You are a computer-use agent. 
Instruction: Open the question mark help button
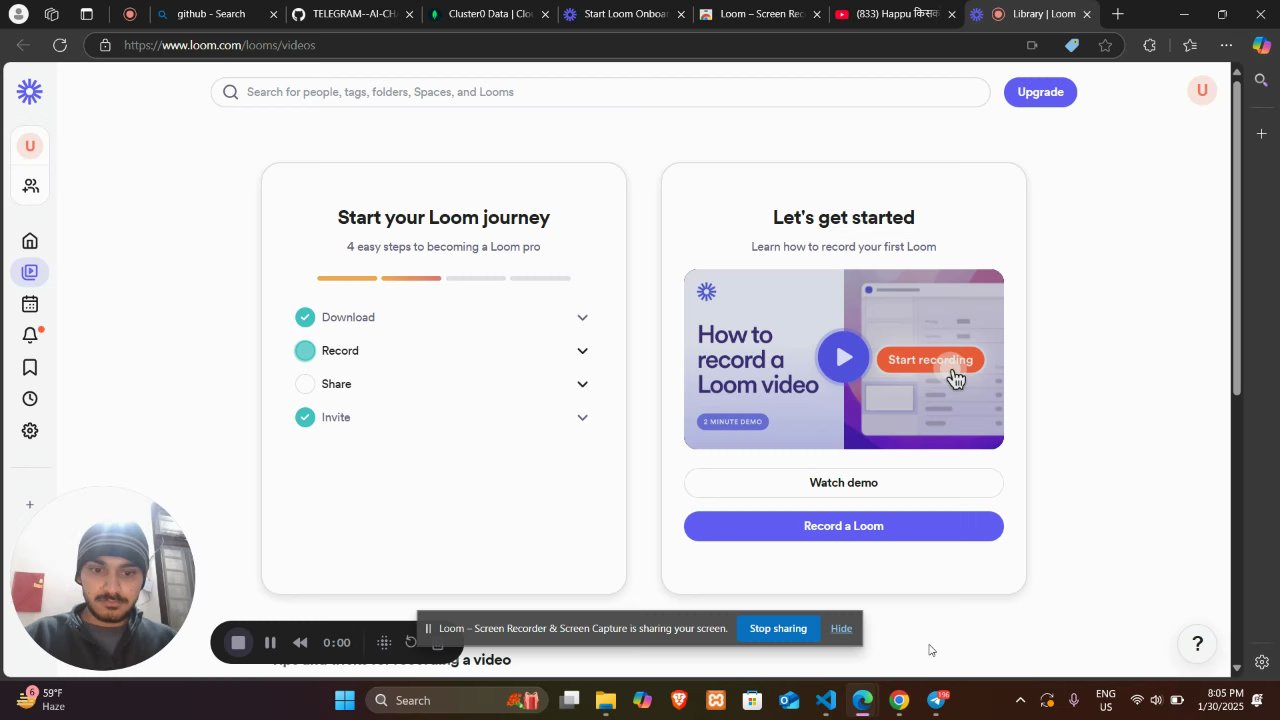tap(1197, 644)
